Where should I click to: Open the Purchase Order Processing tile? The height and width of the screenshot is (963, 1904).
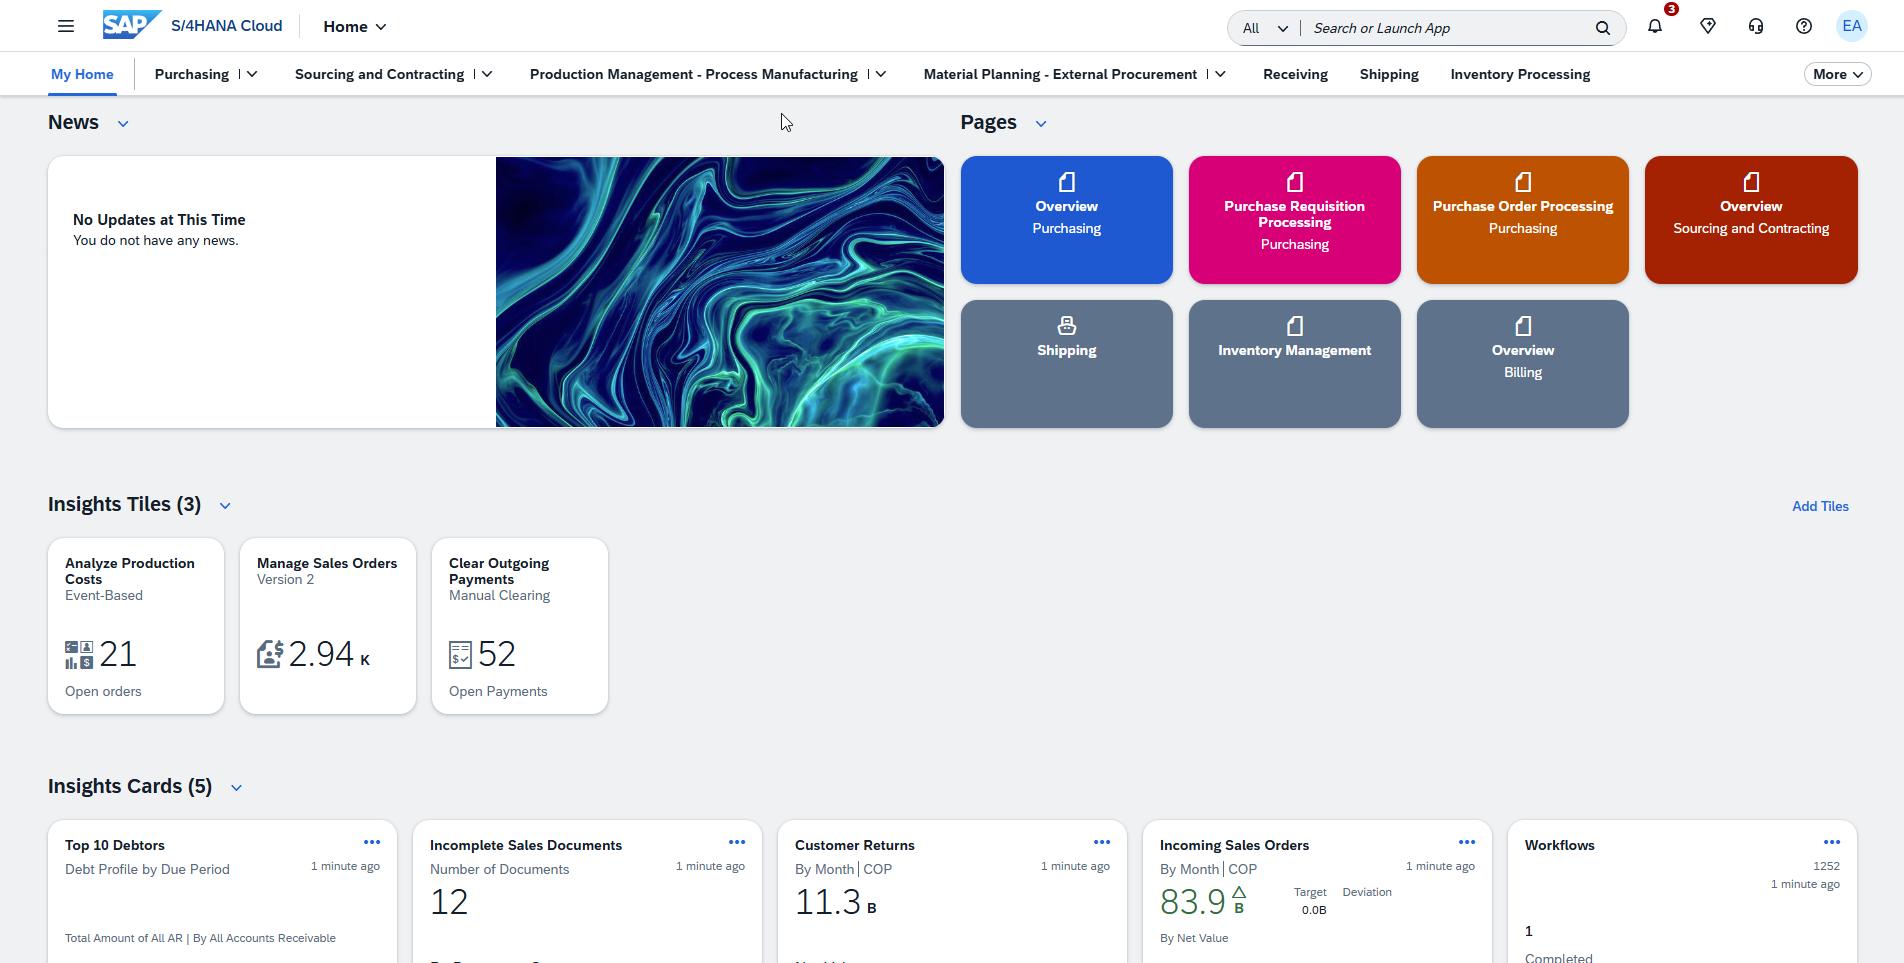(x=1522, y=219)
